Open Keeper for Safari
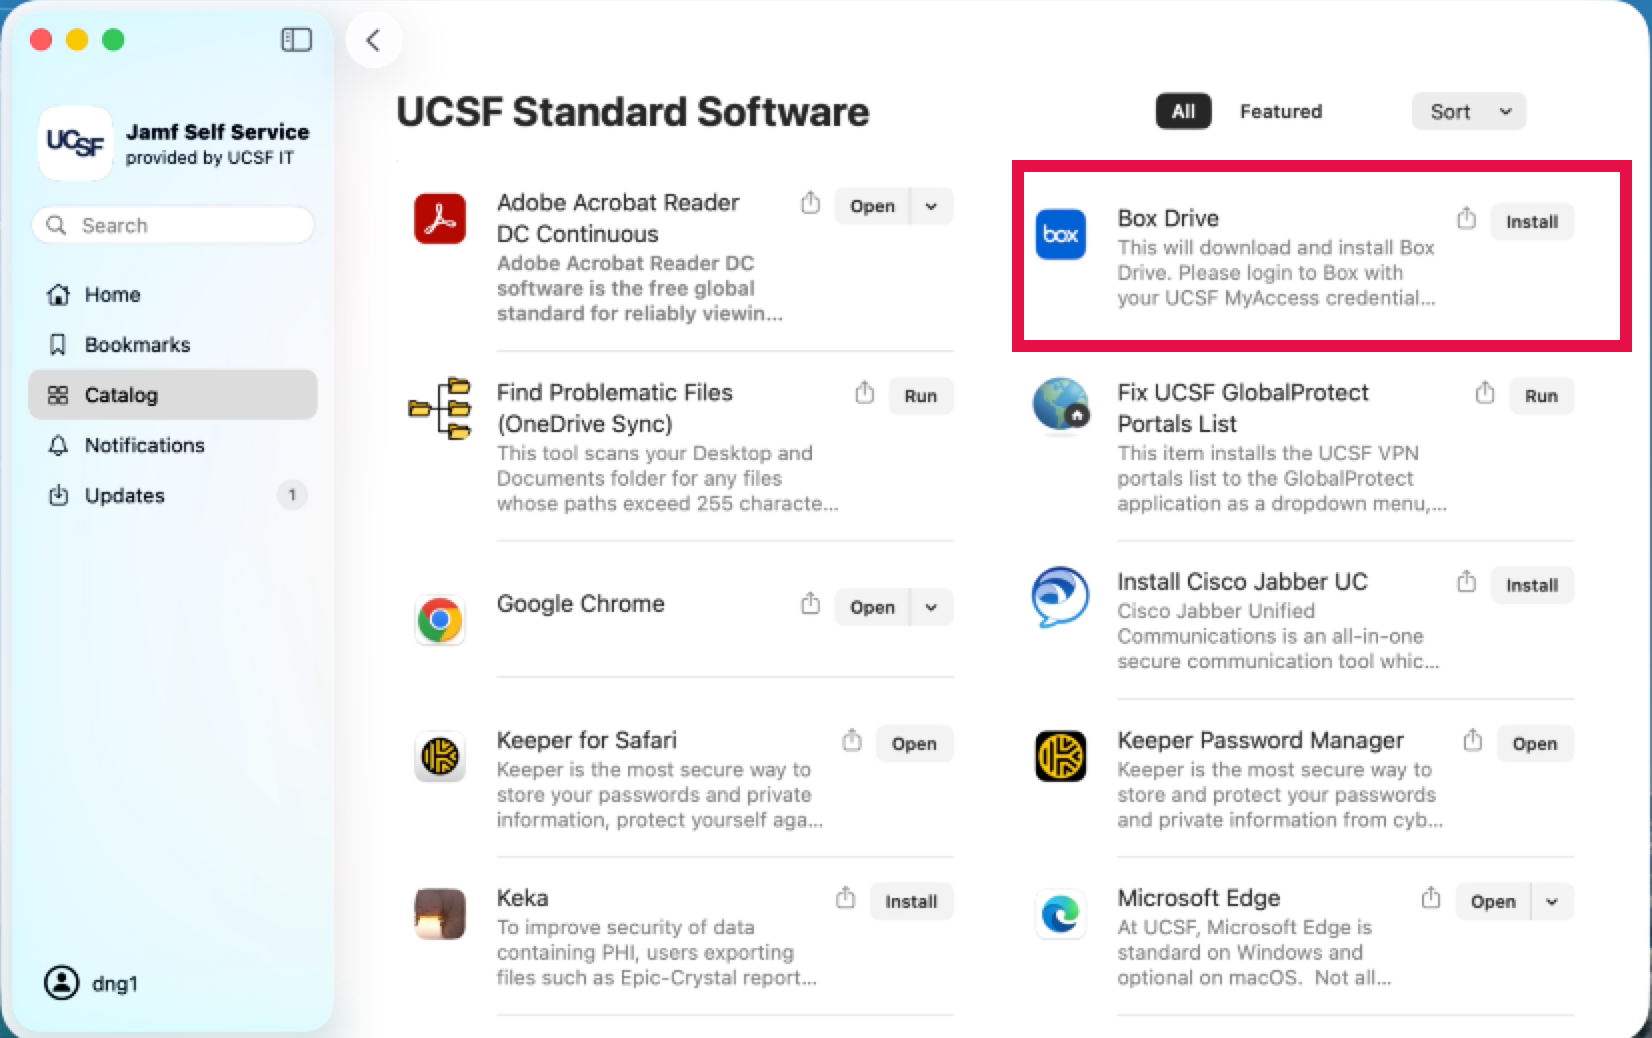The height and width of the screenshot is (1038, 1652). 914,744
